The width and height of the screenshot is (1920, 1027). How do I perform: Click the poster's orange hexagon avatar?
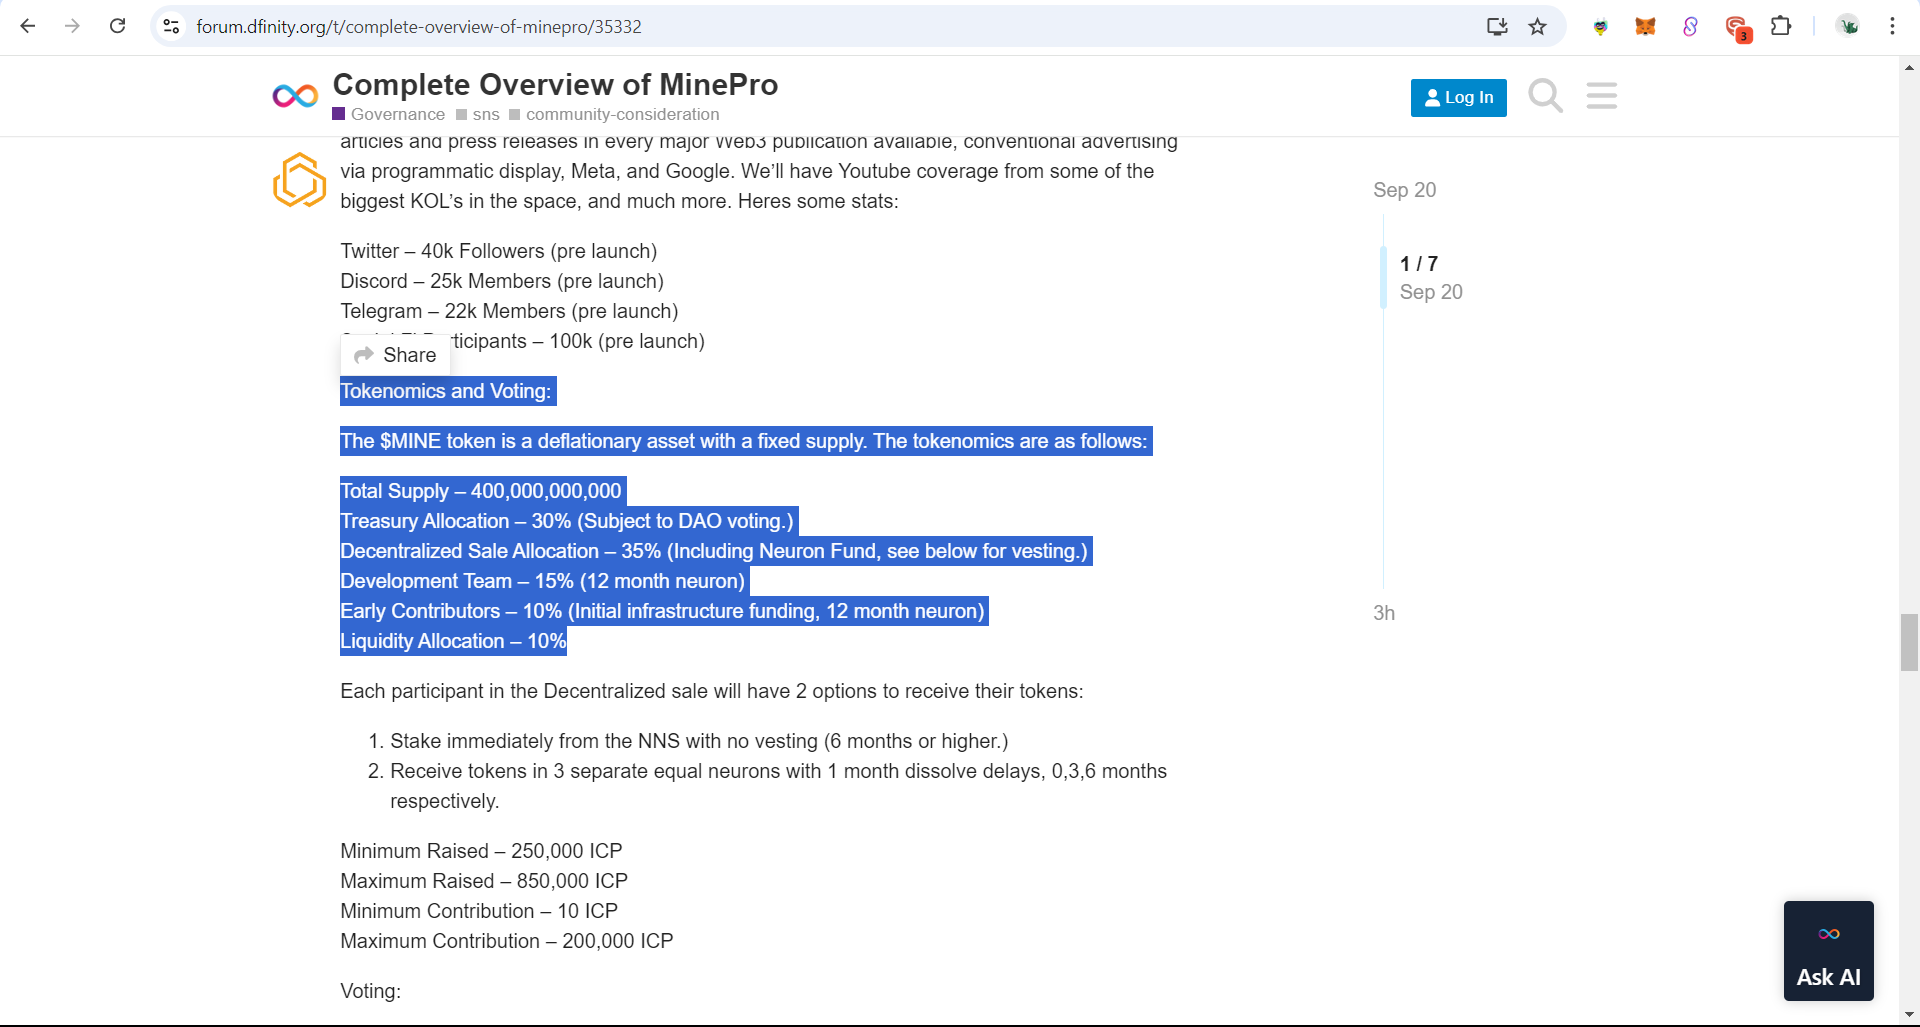[x=299, y=180]
